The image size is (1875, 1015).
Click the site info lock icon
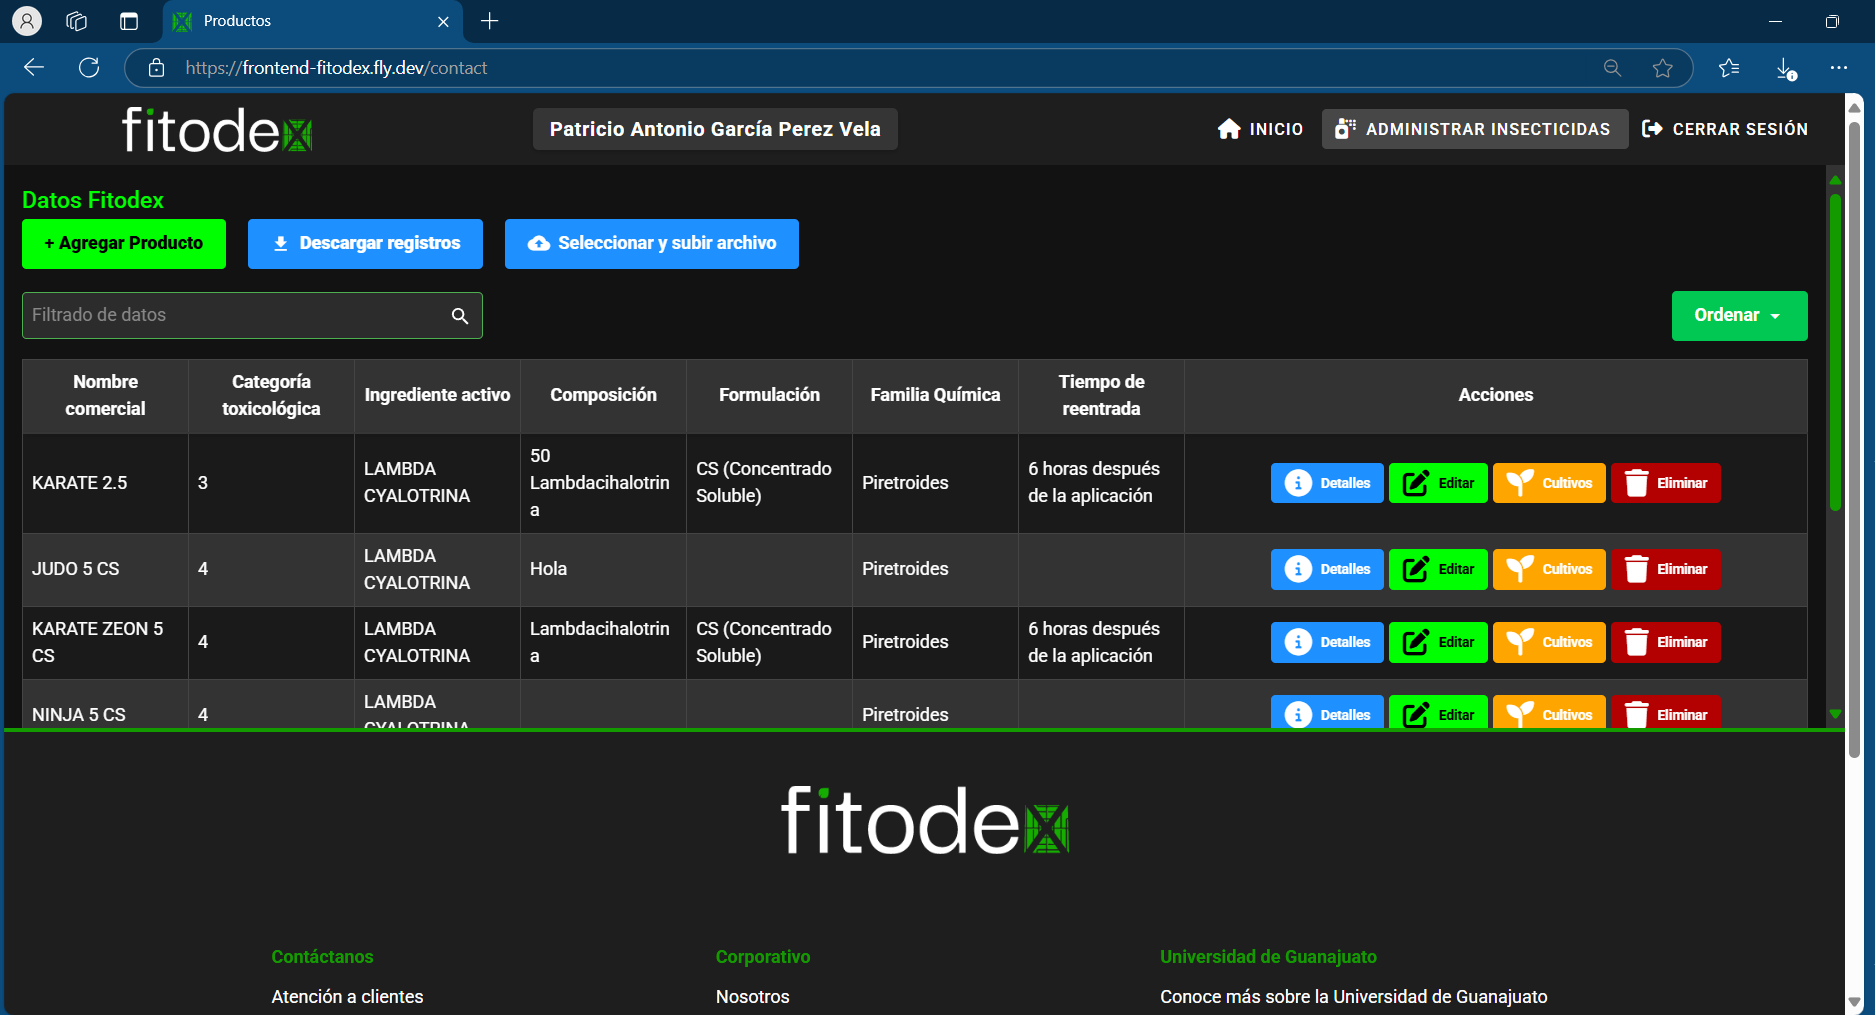pyautogui.click(x=156, y=67)
